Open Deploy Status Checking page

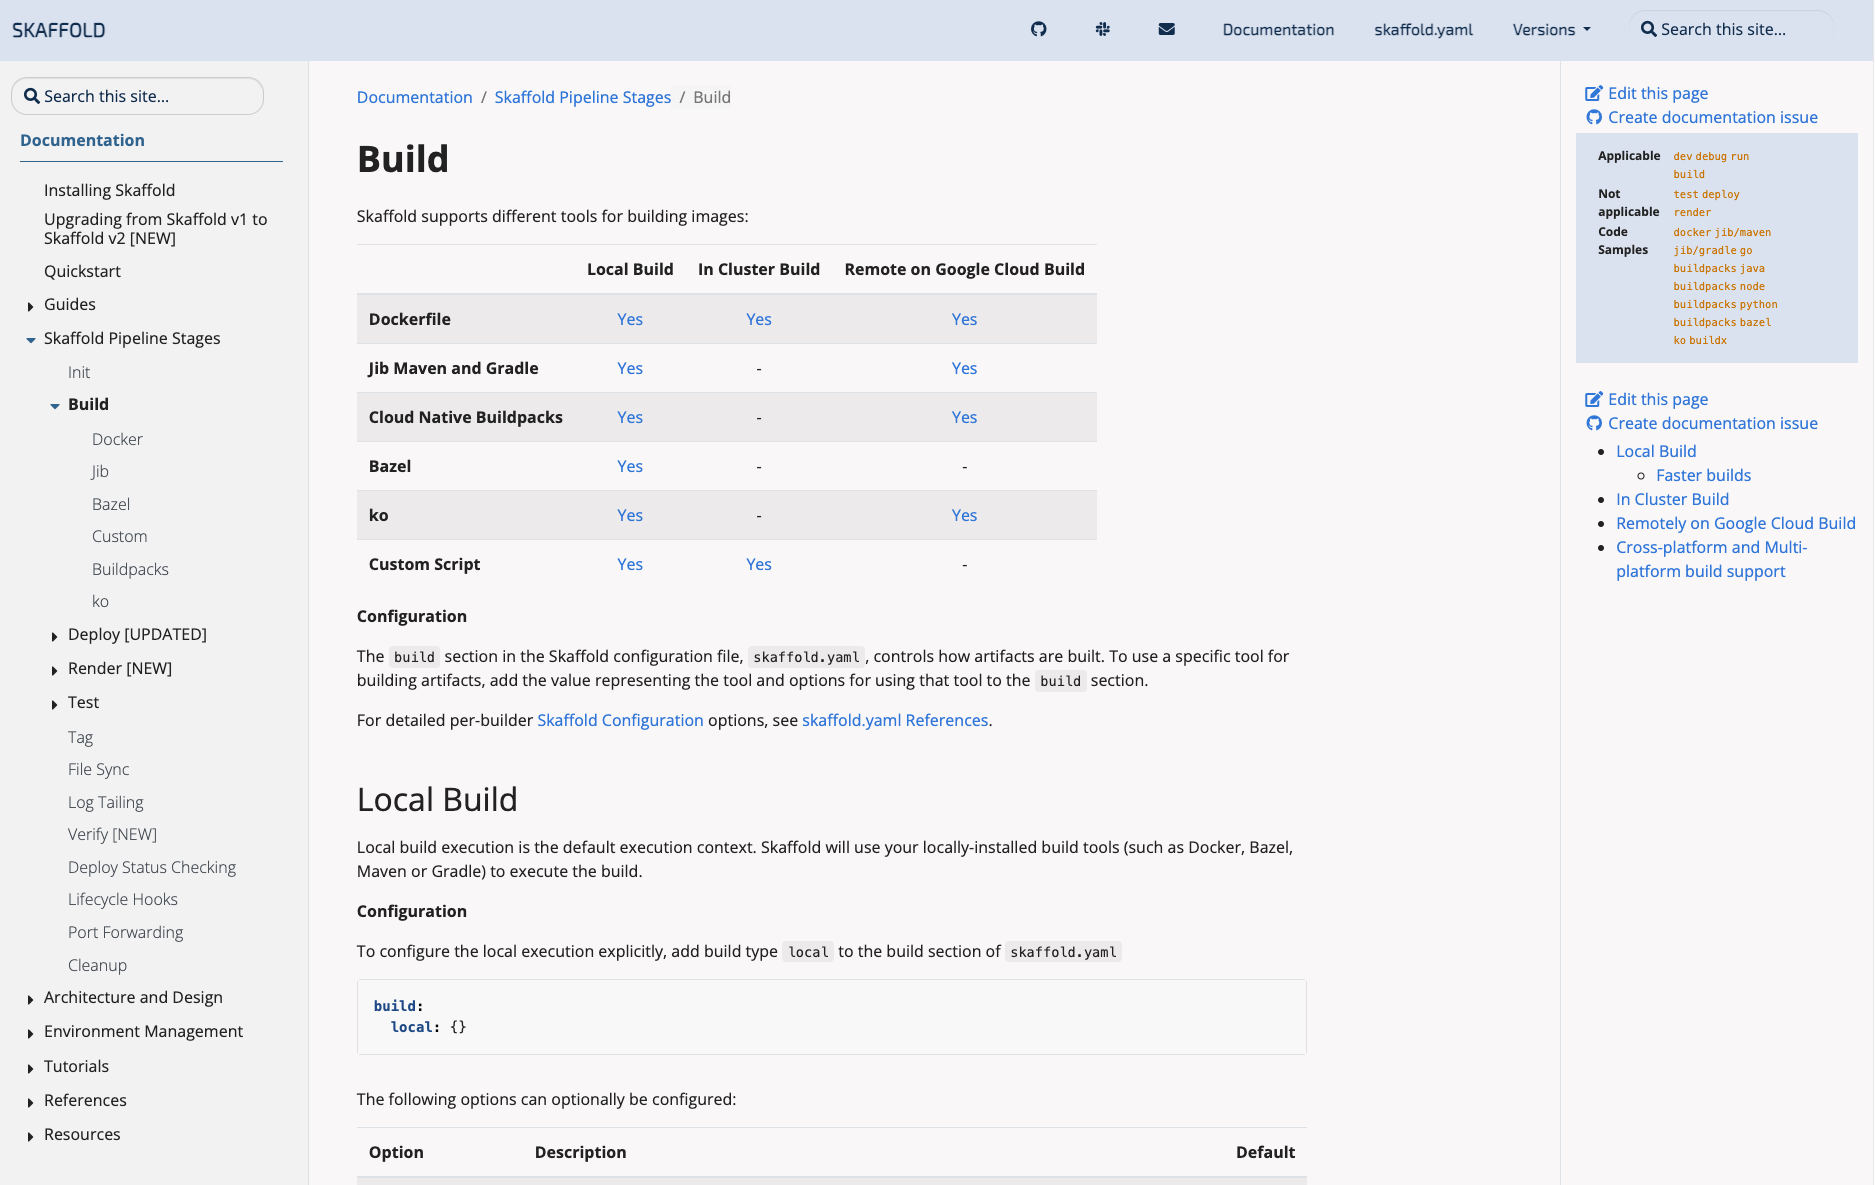[x=152, y=867]
